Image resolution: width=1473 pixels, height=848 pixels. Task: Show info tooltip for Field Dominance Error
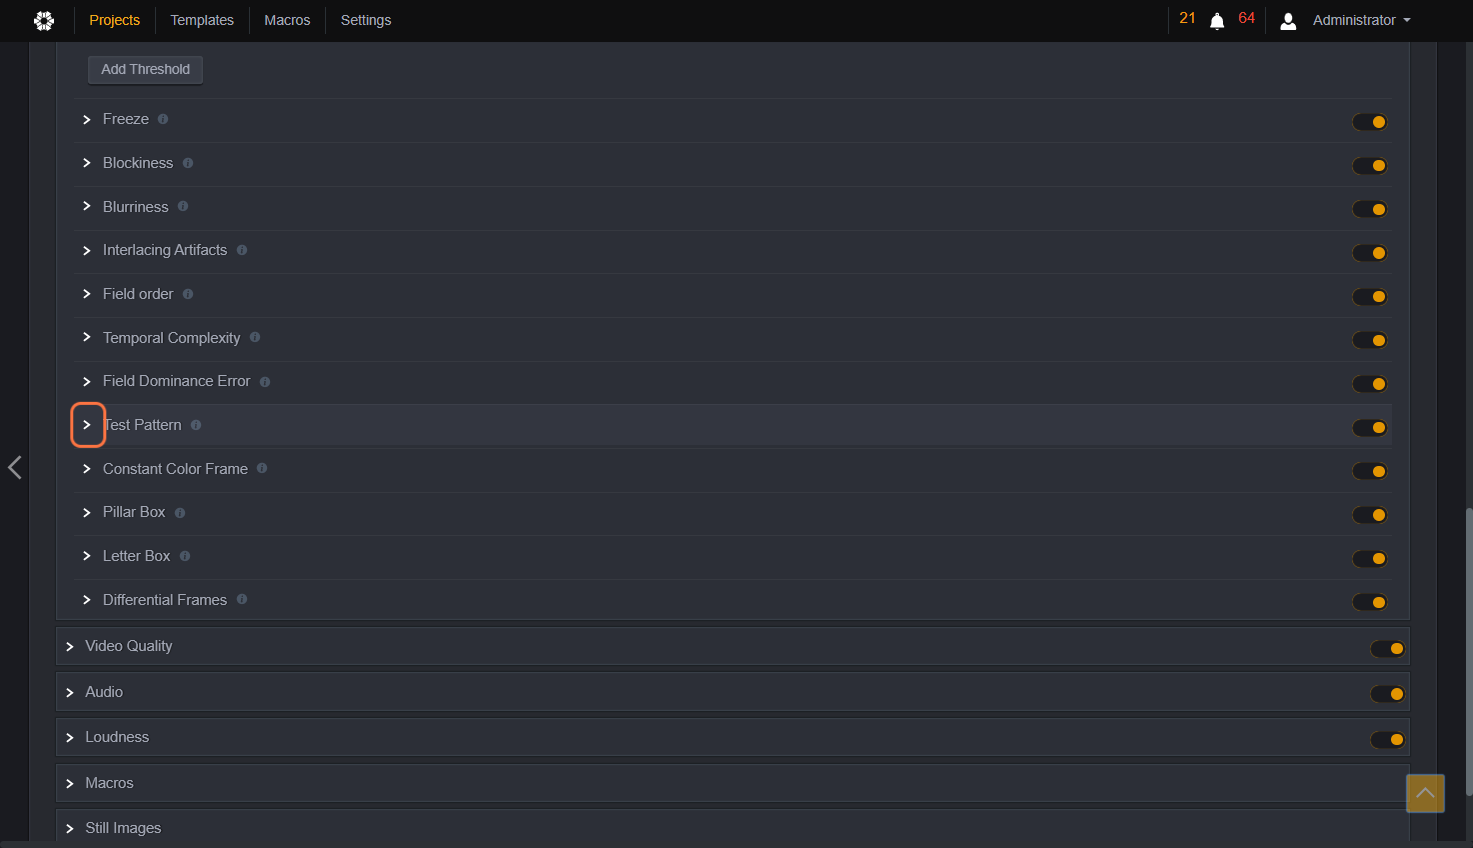[265, 381]
